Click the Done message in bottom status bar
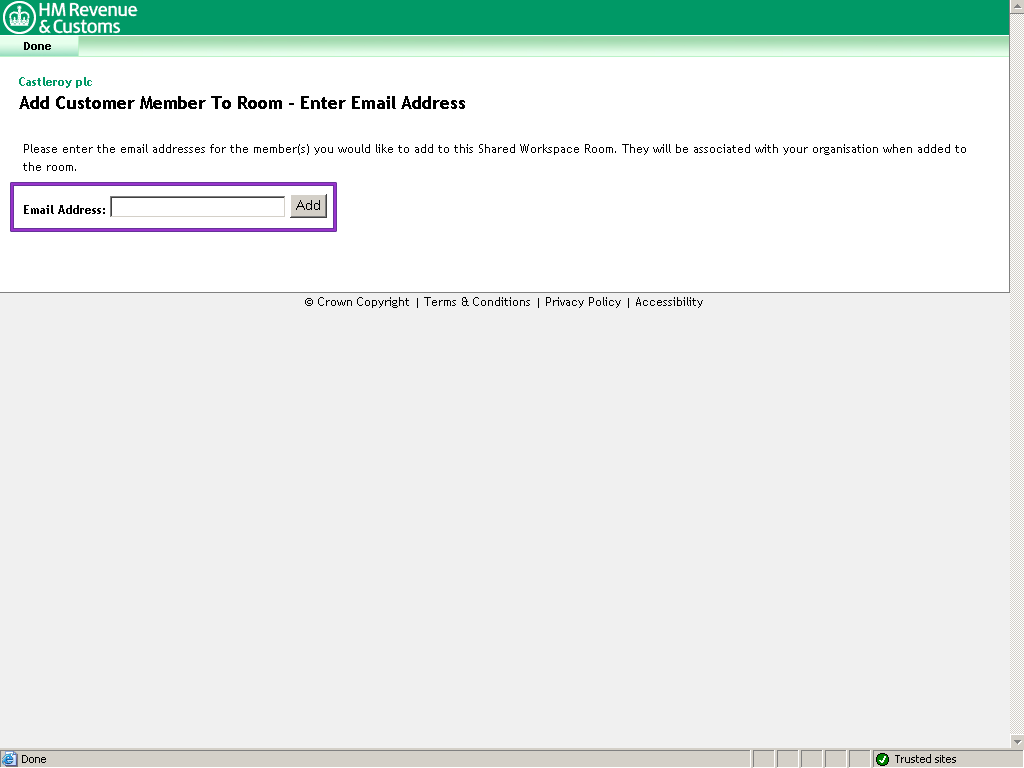Screen dimensions: 1024x768 (x=34, y=759)
